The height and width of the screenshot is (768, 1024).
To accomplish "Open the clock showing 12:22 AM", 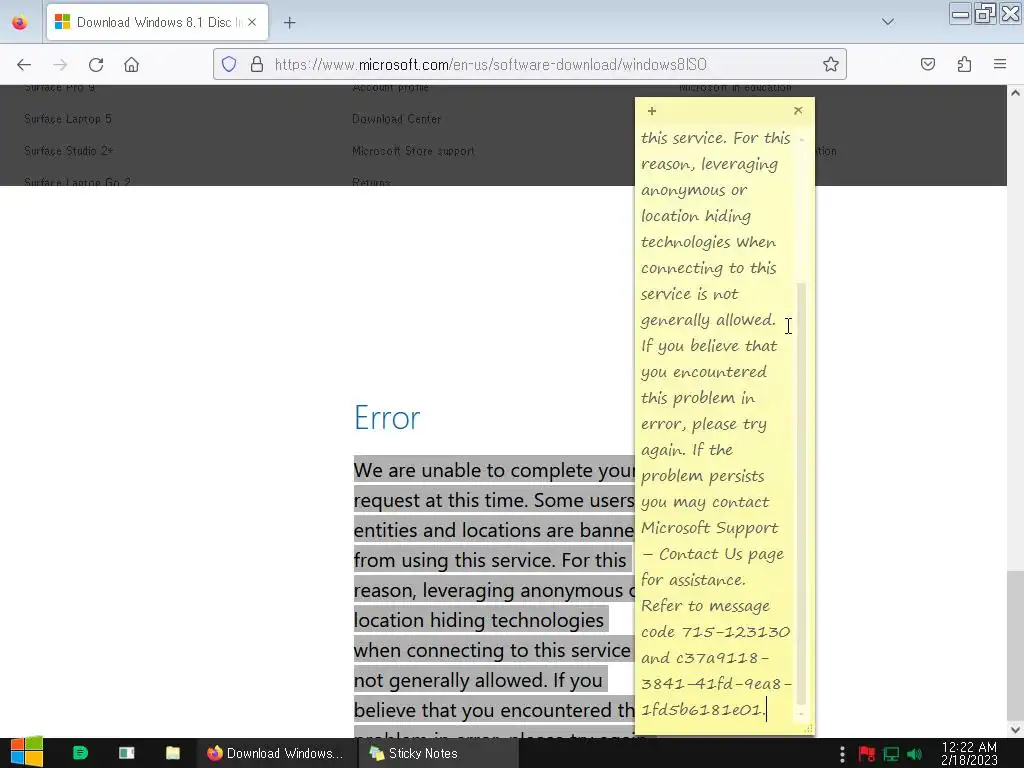I will click(x=969, y=753).
